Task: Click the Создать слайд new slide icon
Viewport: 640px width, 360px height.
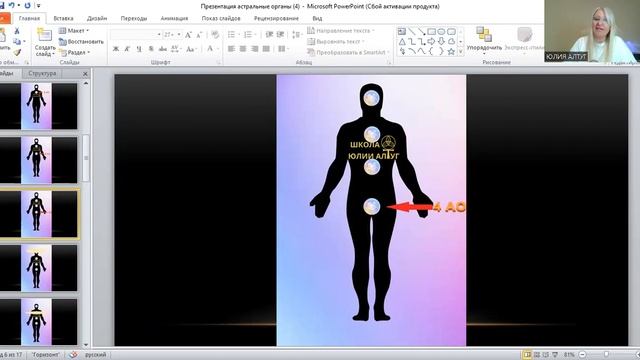Action: click(x=44, y=35)
